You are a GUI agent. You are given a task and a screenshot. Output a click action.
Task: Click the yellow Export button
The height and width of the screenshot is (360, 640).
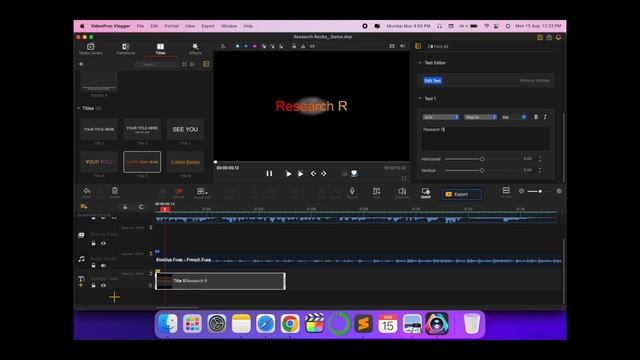coord(461,194)
